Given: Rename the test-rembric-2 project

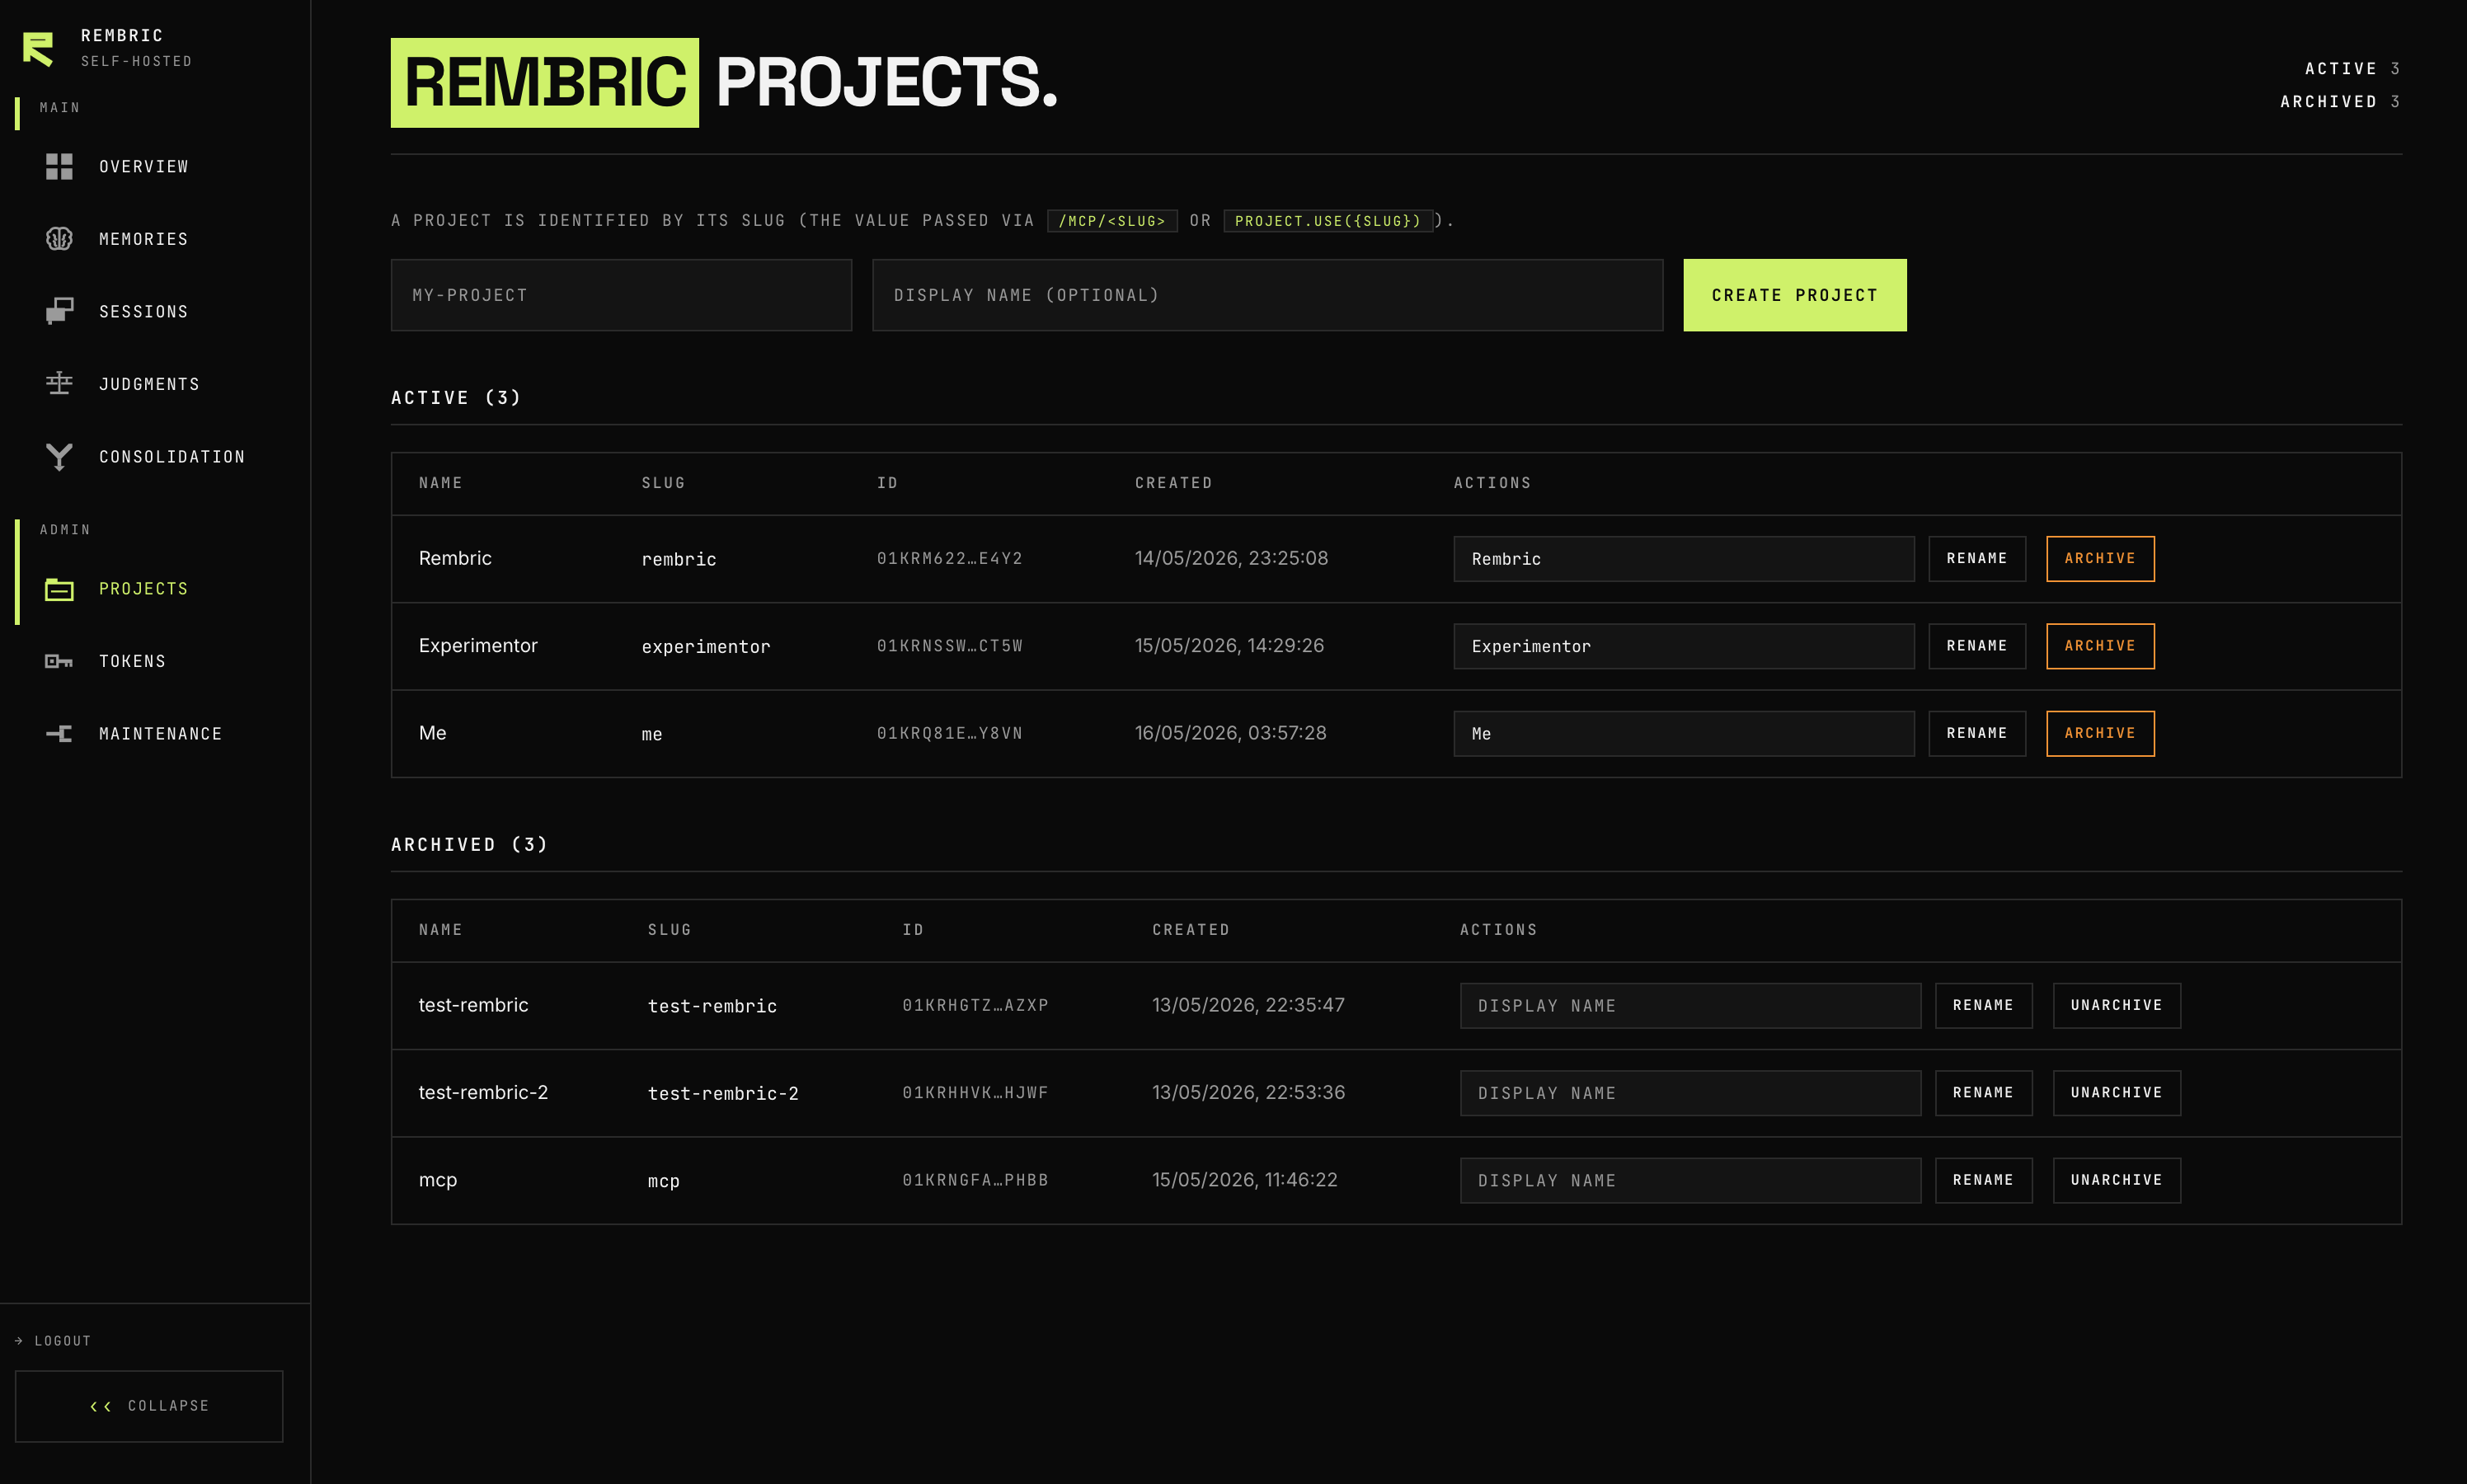Looking at the screenshot, I should tap(1983, 1092).
